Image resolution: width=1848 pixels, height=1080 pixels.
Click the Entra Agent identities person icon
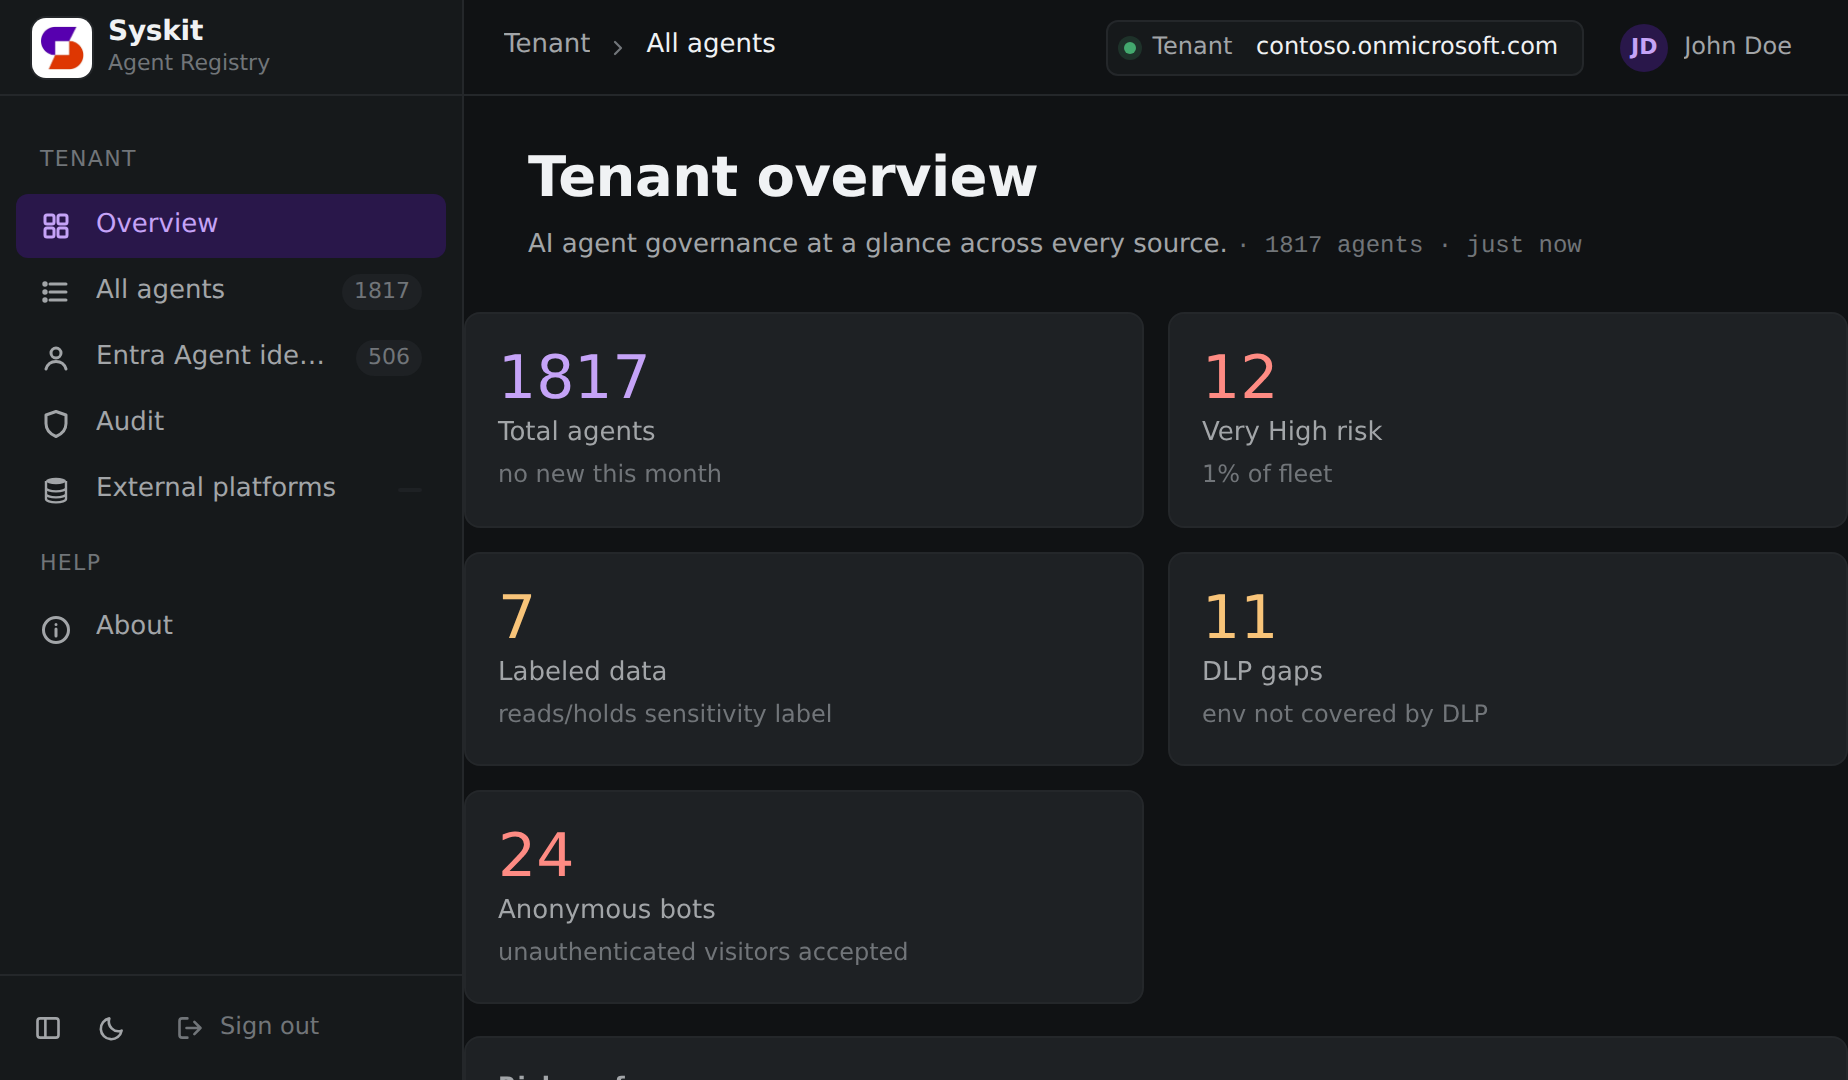click(x=56, y=358)
